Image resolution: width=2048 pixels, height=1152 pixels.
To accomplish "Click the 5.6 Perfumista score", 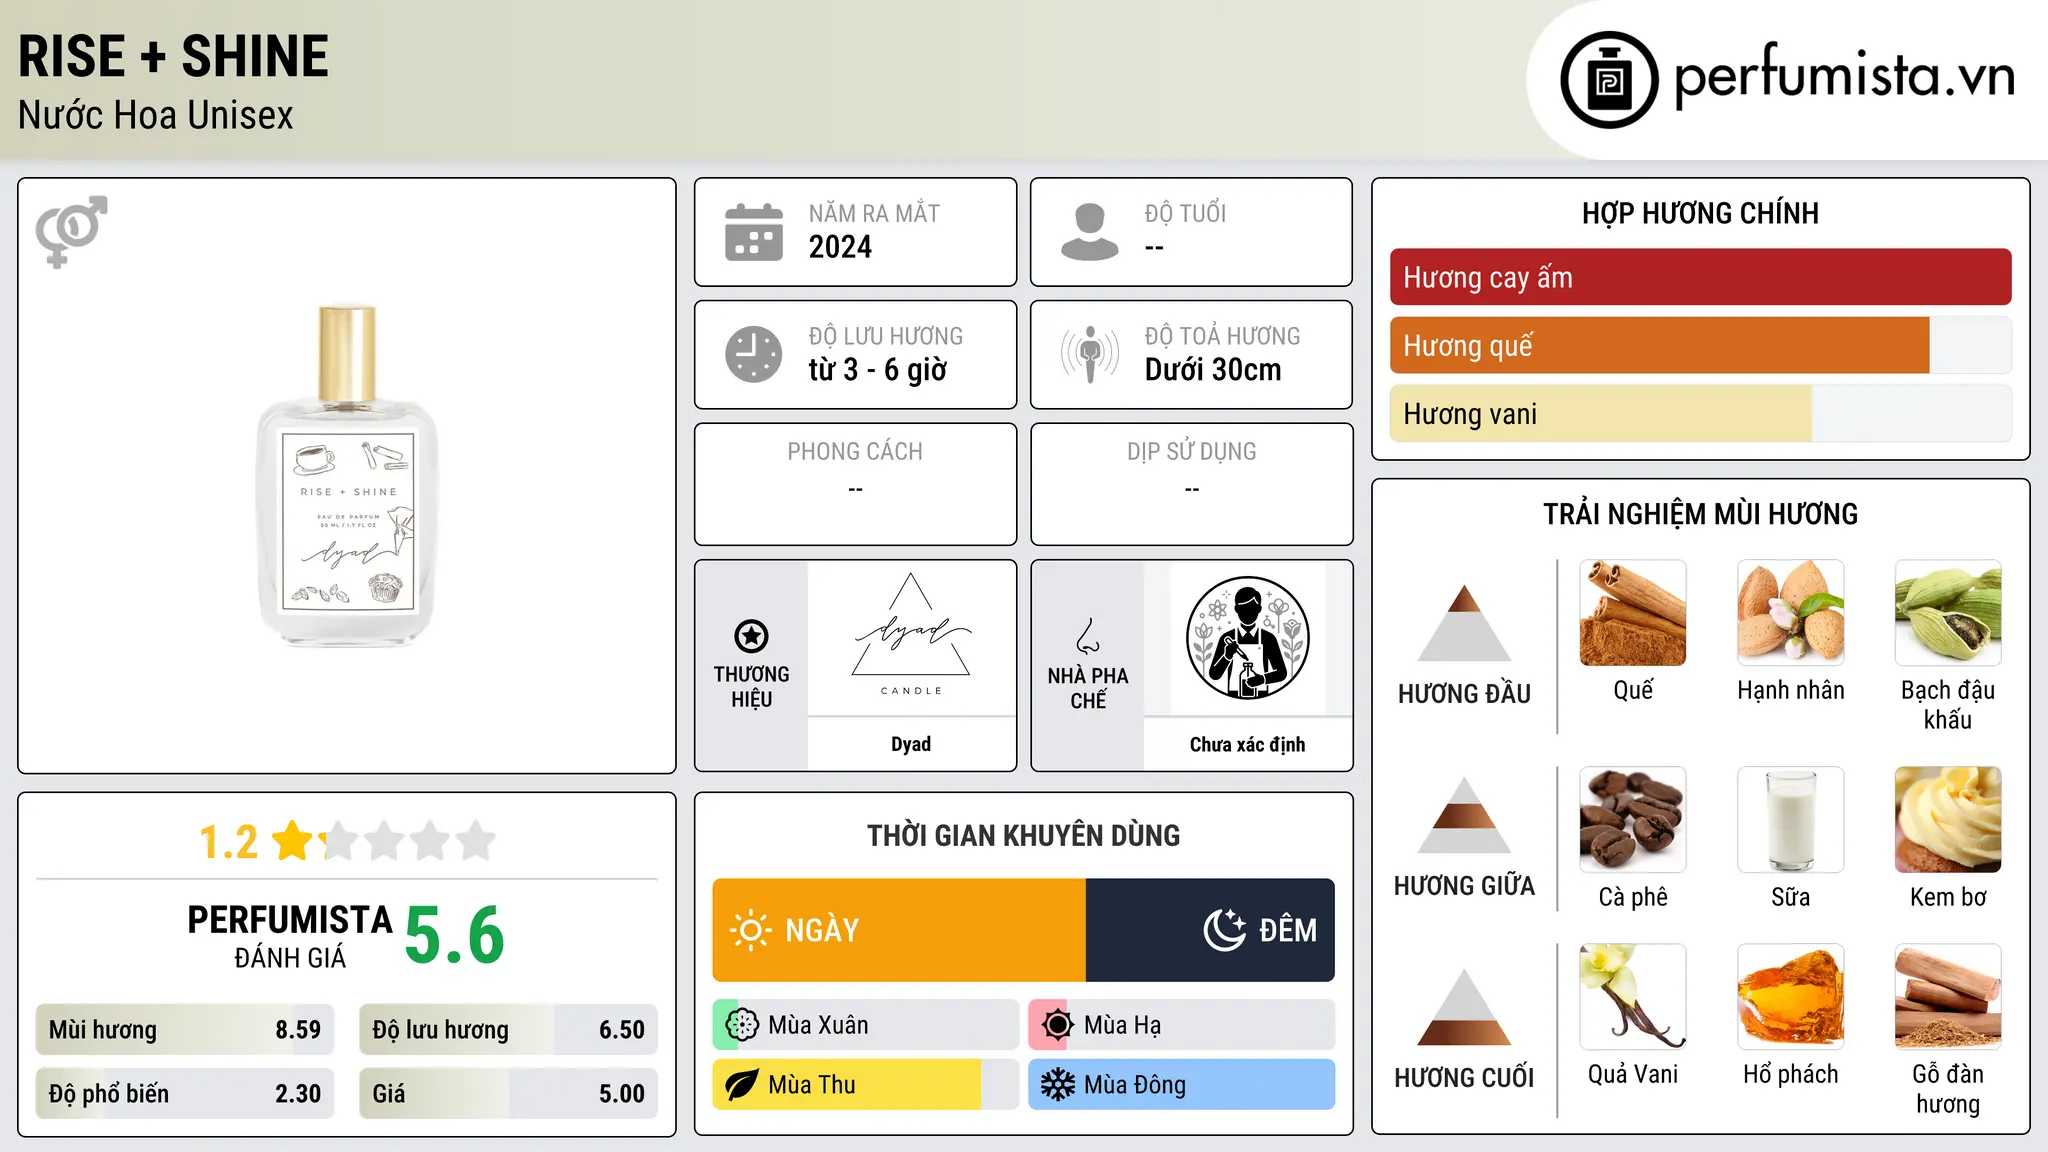I will pyautogui.click(x=455, y=935).
